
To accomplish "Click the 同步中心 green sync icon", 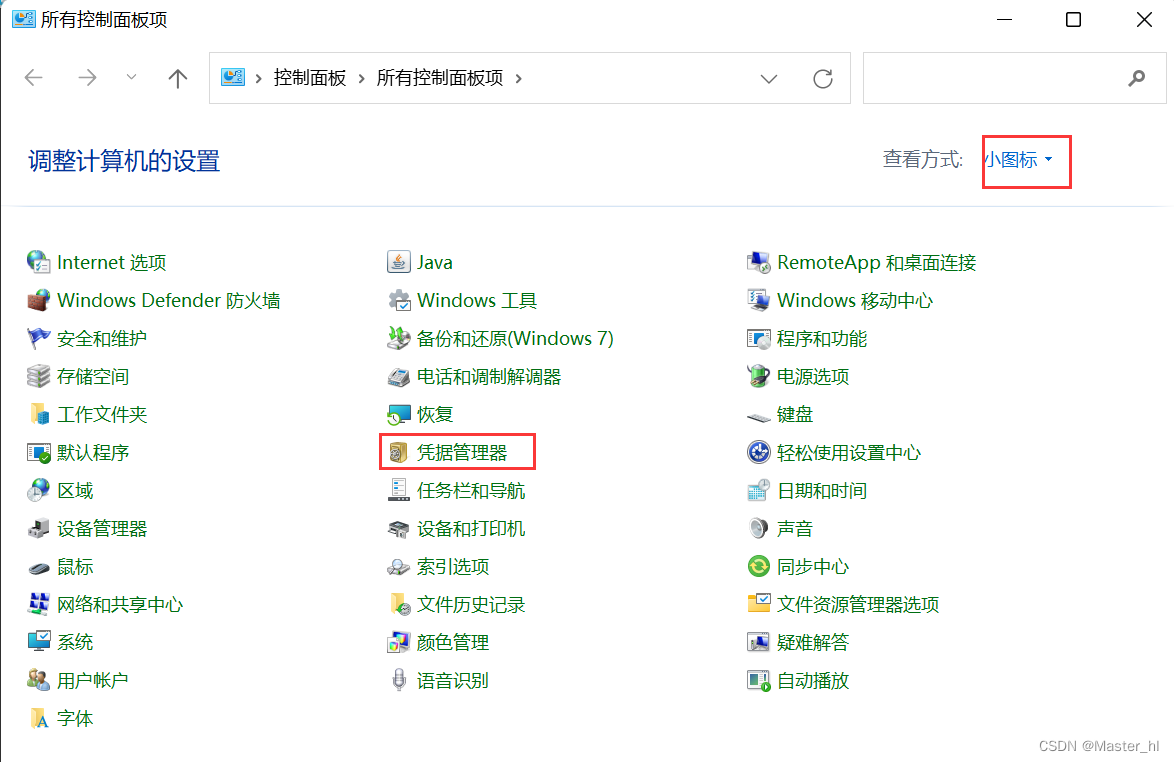I will pyautogui.click(x=758, y=567).
